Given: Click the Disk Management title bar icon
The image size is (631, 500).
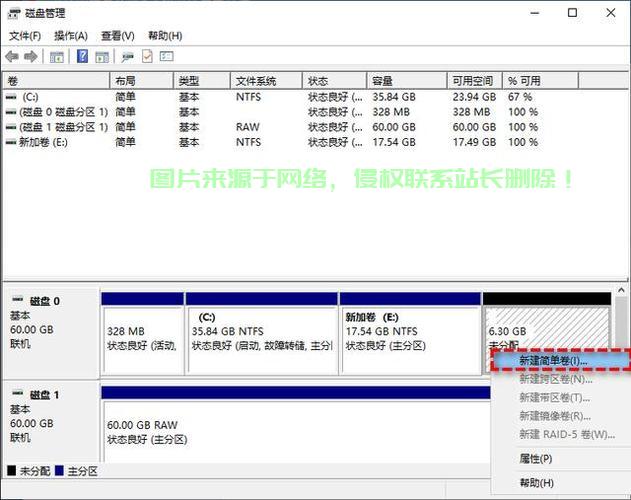Looking at the screenshot, I should pos(14,13).
